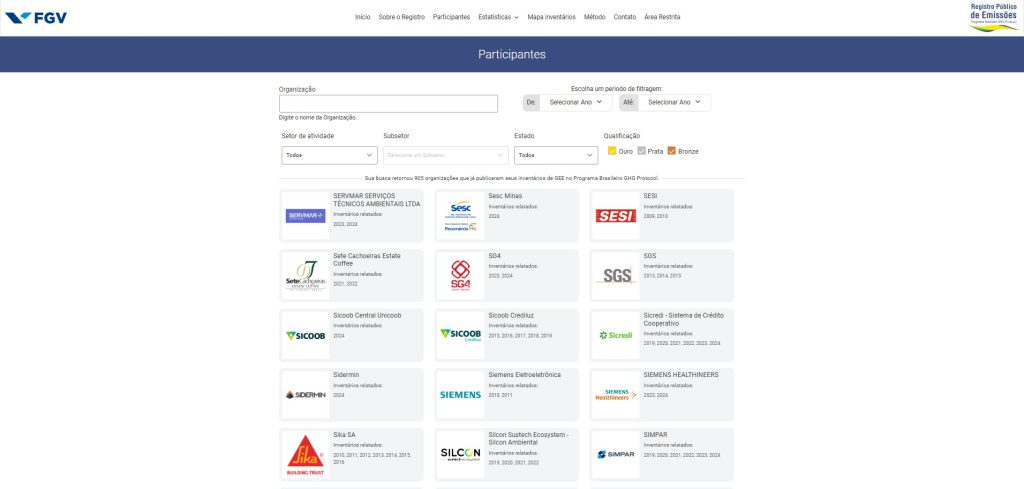The image size is (1024, 489).
Task: Toggle the Ouro qualification checkbox
Action: click(x=612, y=151)
